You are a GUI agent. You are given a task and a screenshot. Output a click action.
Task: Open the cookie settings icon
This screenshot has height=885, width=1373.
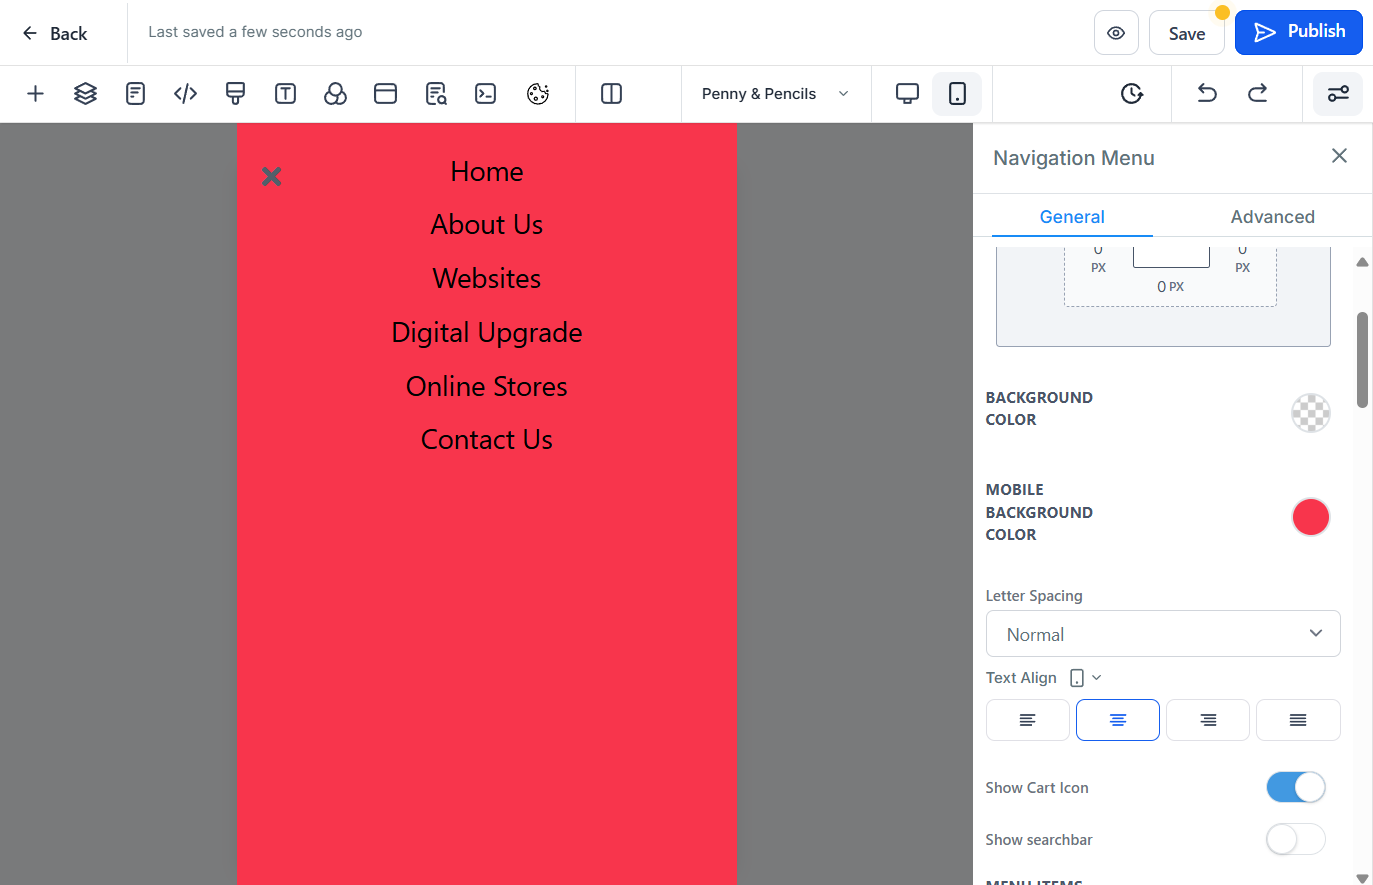538,94
